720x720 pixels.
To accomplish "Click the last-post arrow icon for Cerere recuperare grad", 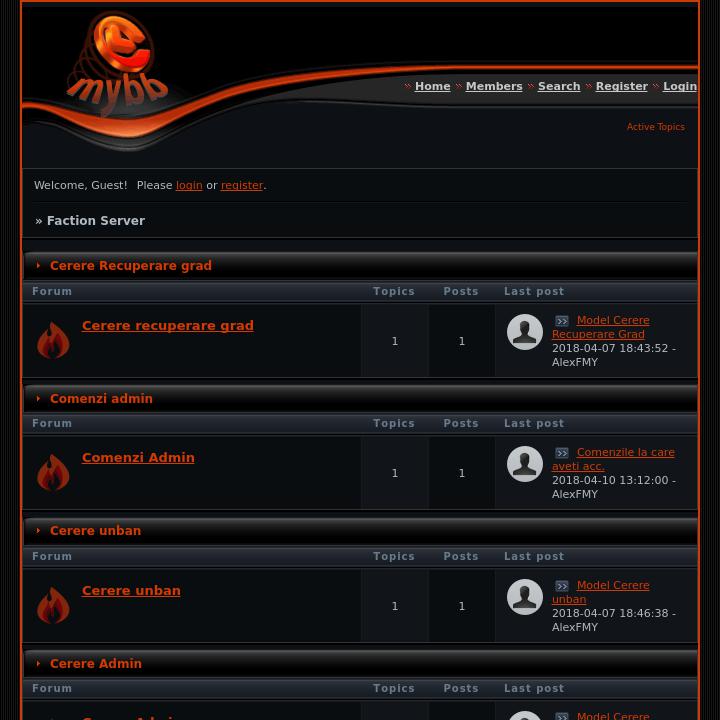I will 562,321.
